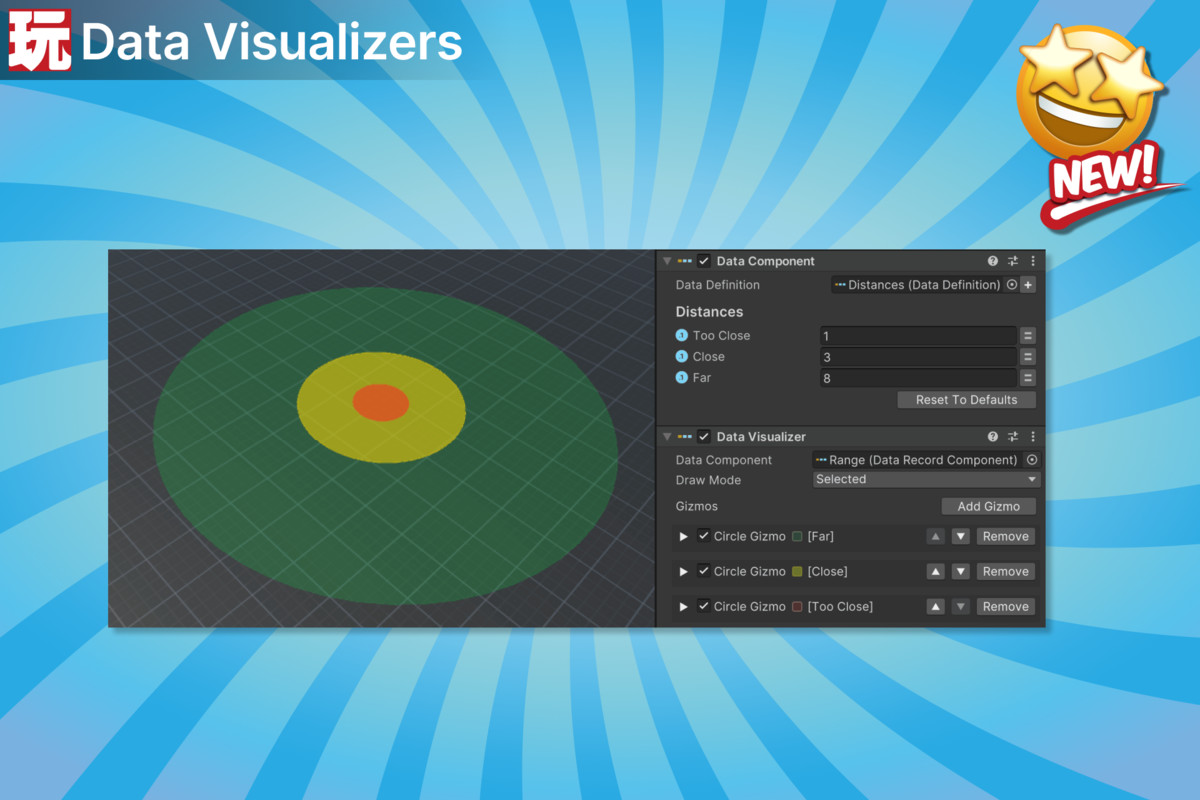Click the Too Close value field
The image size is (1200, 800).
click(918, 336)
